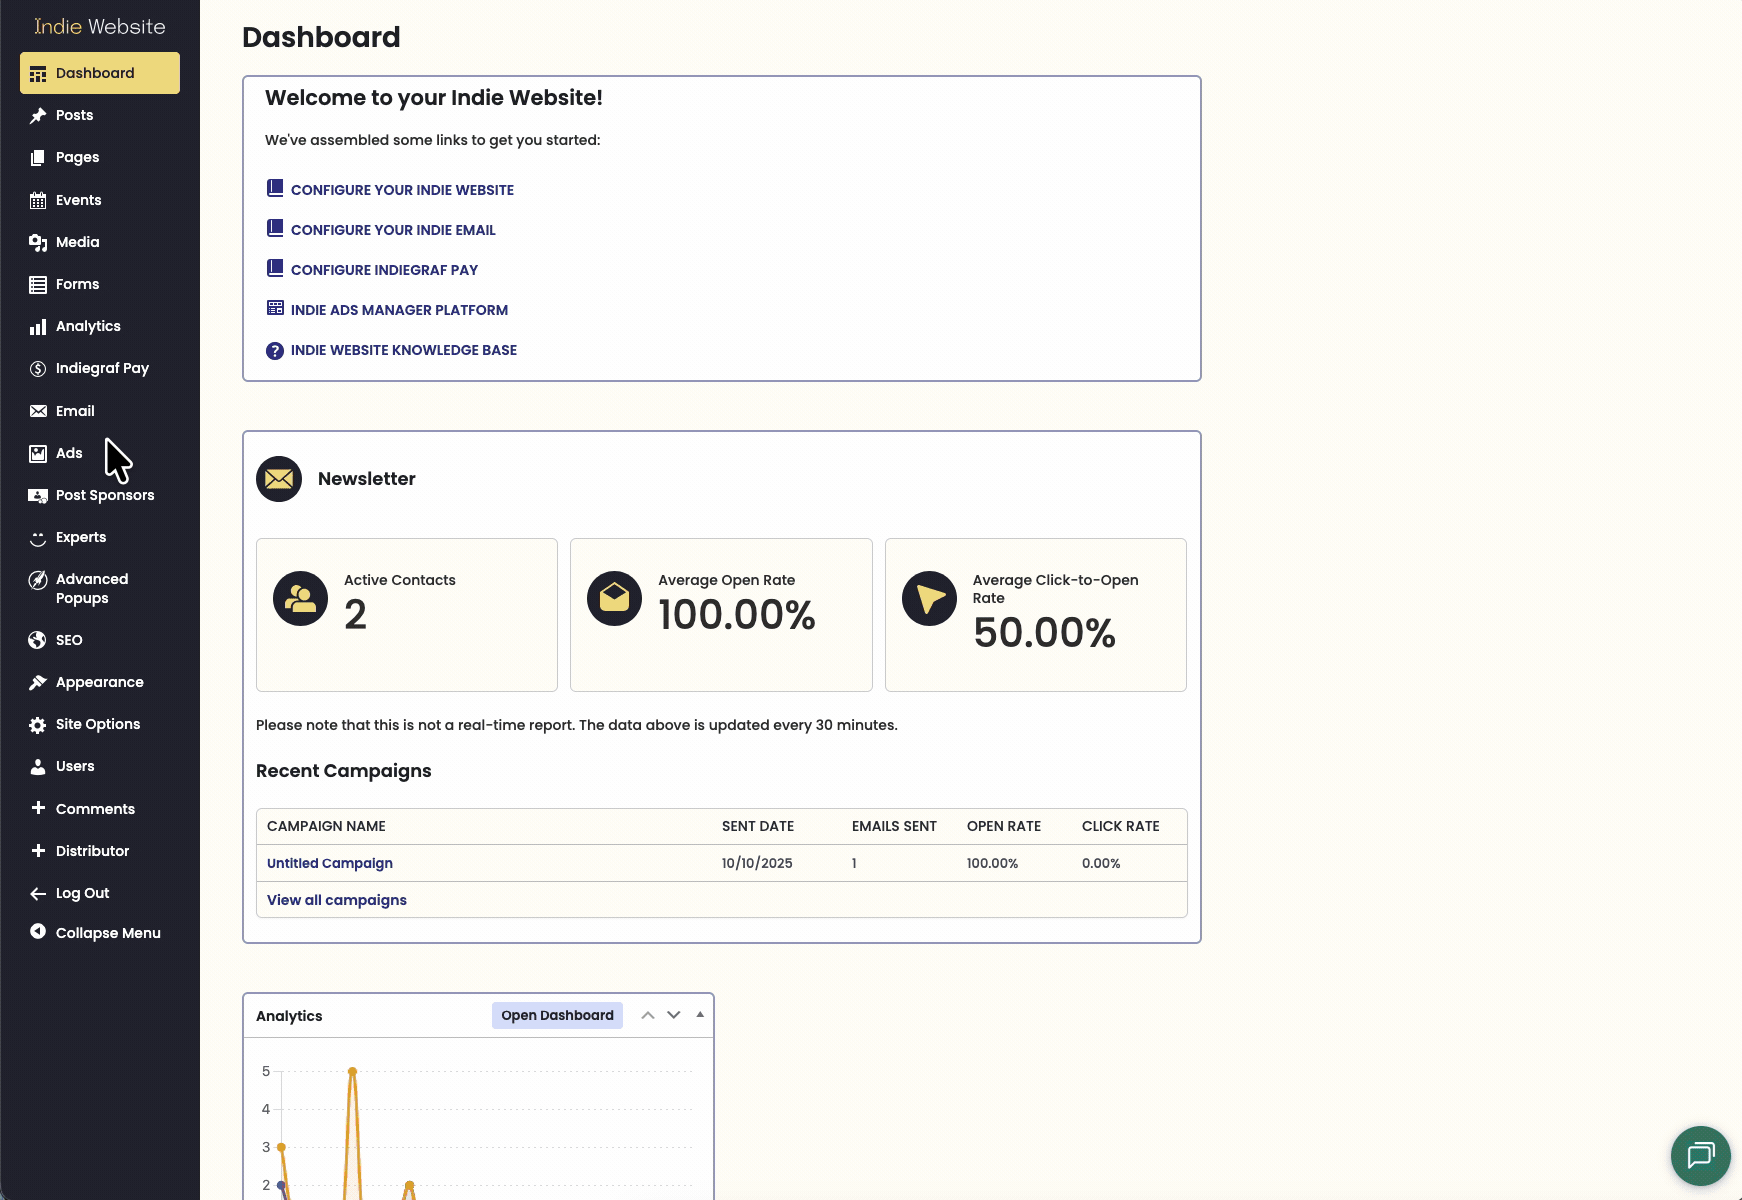Go to Indiegraf Pay section
This screenshot has width=1742, height=1200.
[101, 368]
